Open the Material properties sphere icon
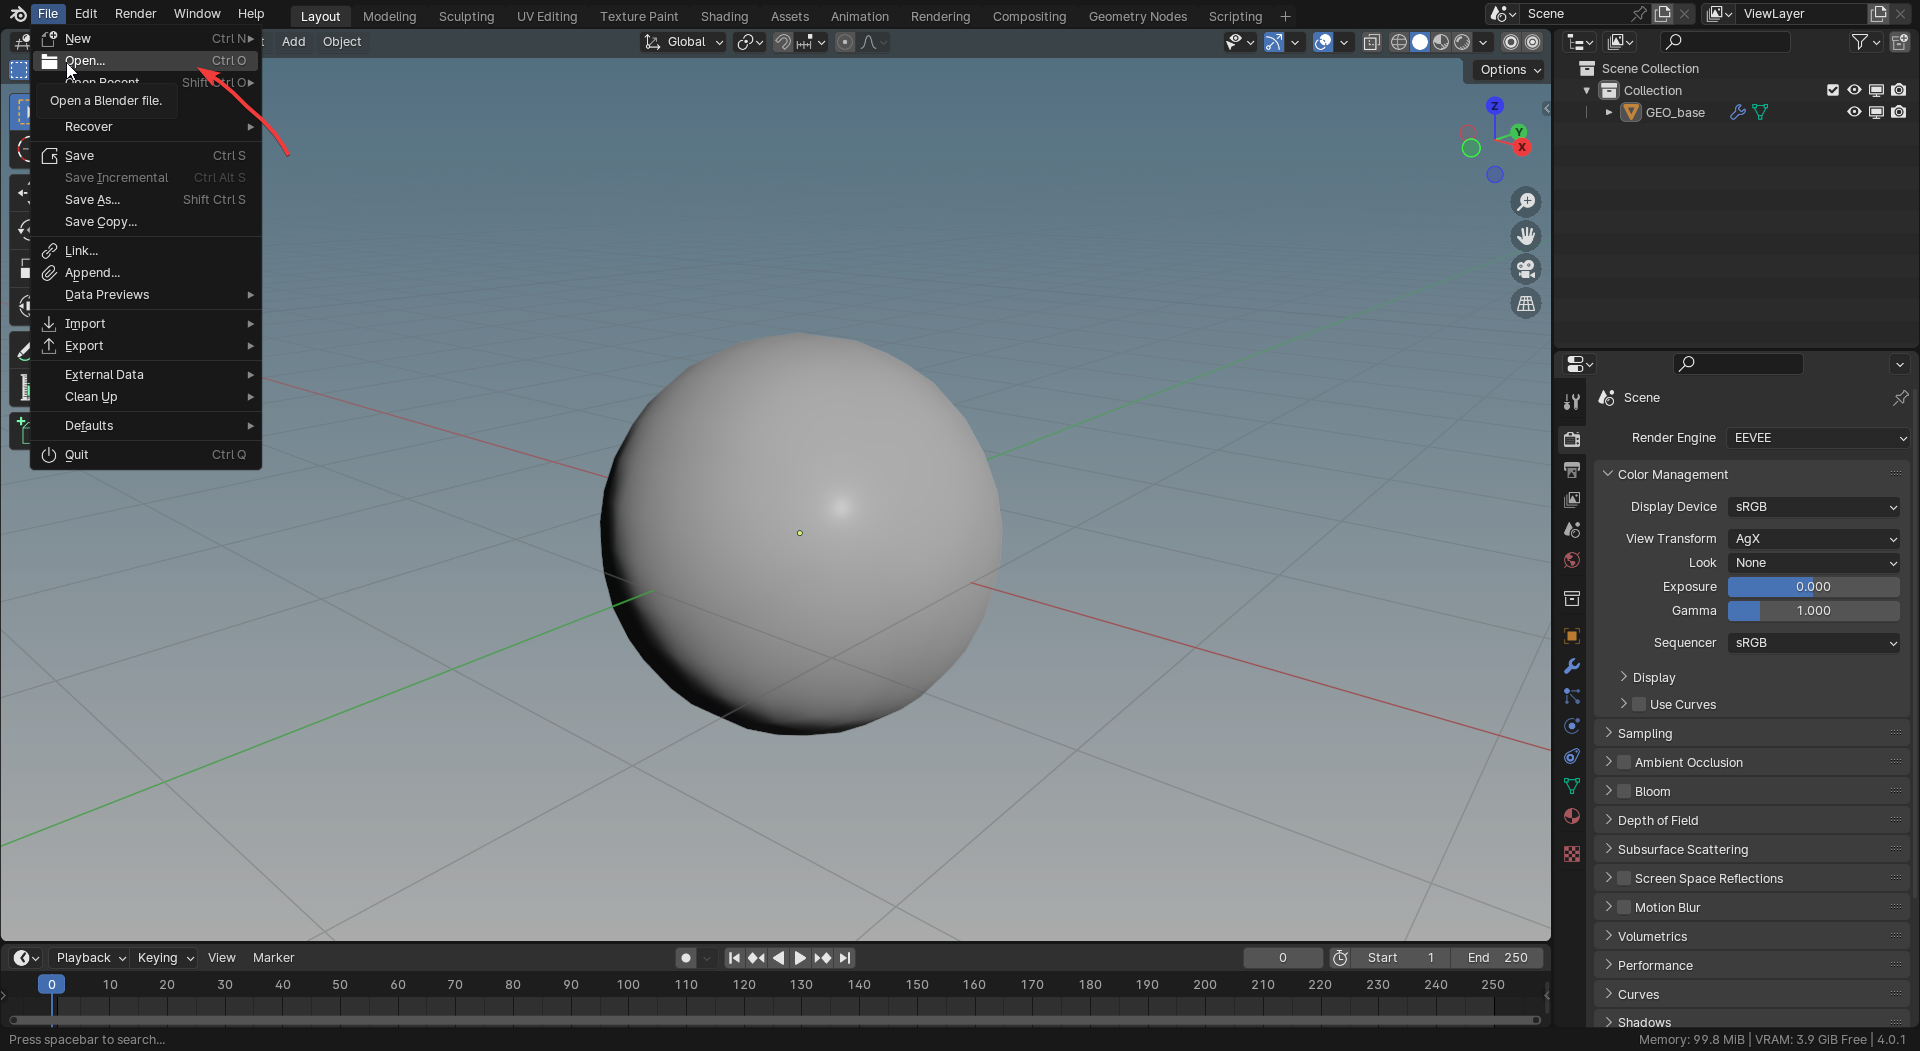 pos(1572,816)
